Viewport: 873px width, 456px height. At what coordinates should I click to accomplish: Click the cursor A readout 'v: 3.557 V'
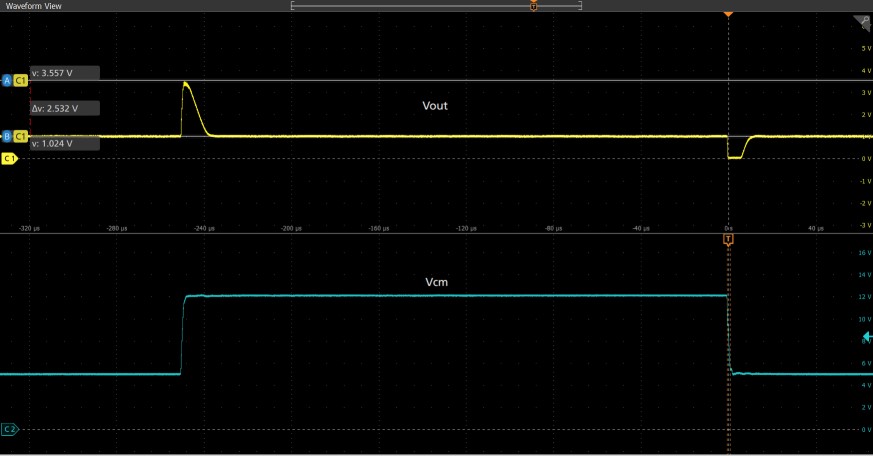tap(65, 73)
